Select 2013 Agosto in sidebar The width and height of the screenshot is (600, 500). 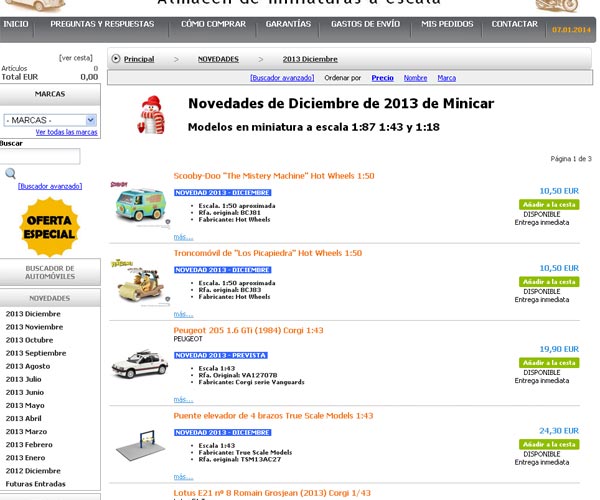point(28,366)
